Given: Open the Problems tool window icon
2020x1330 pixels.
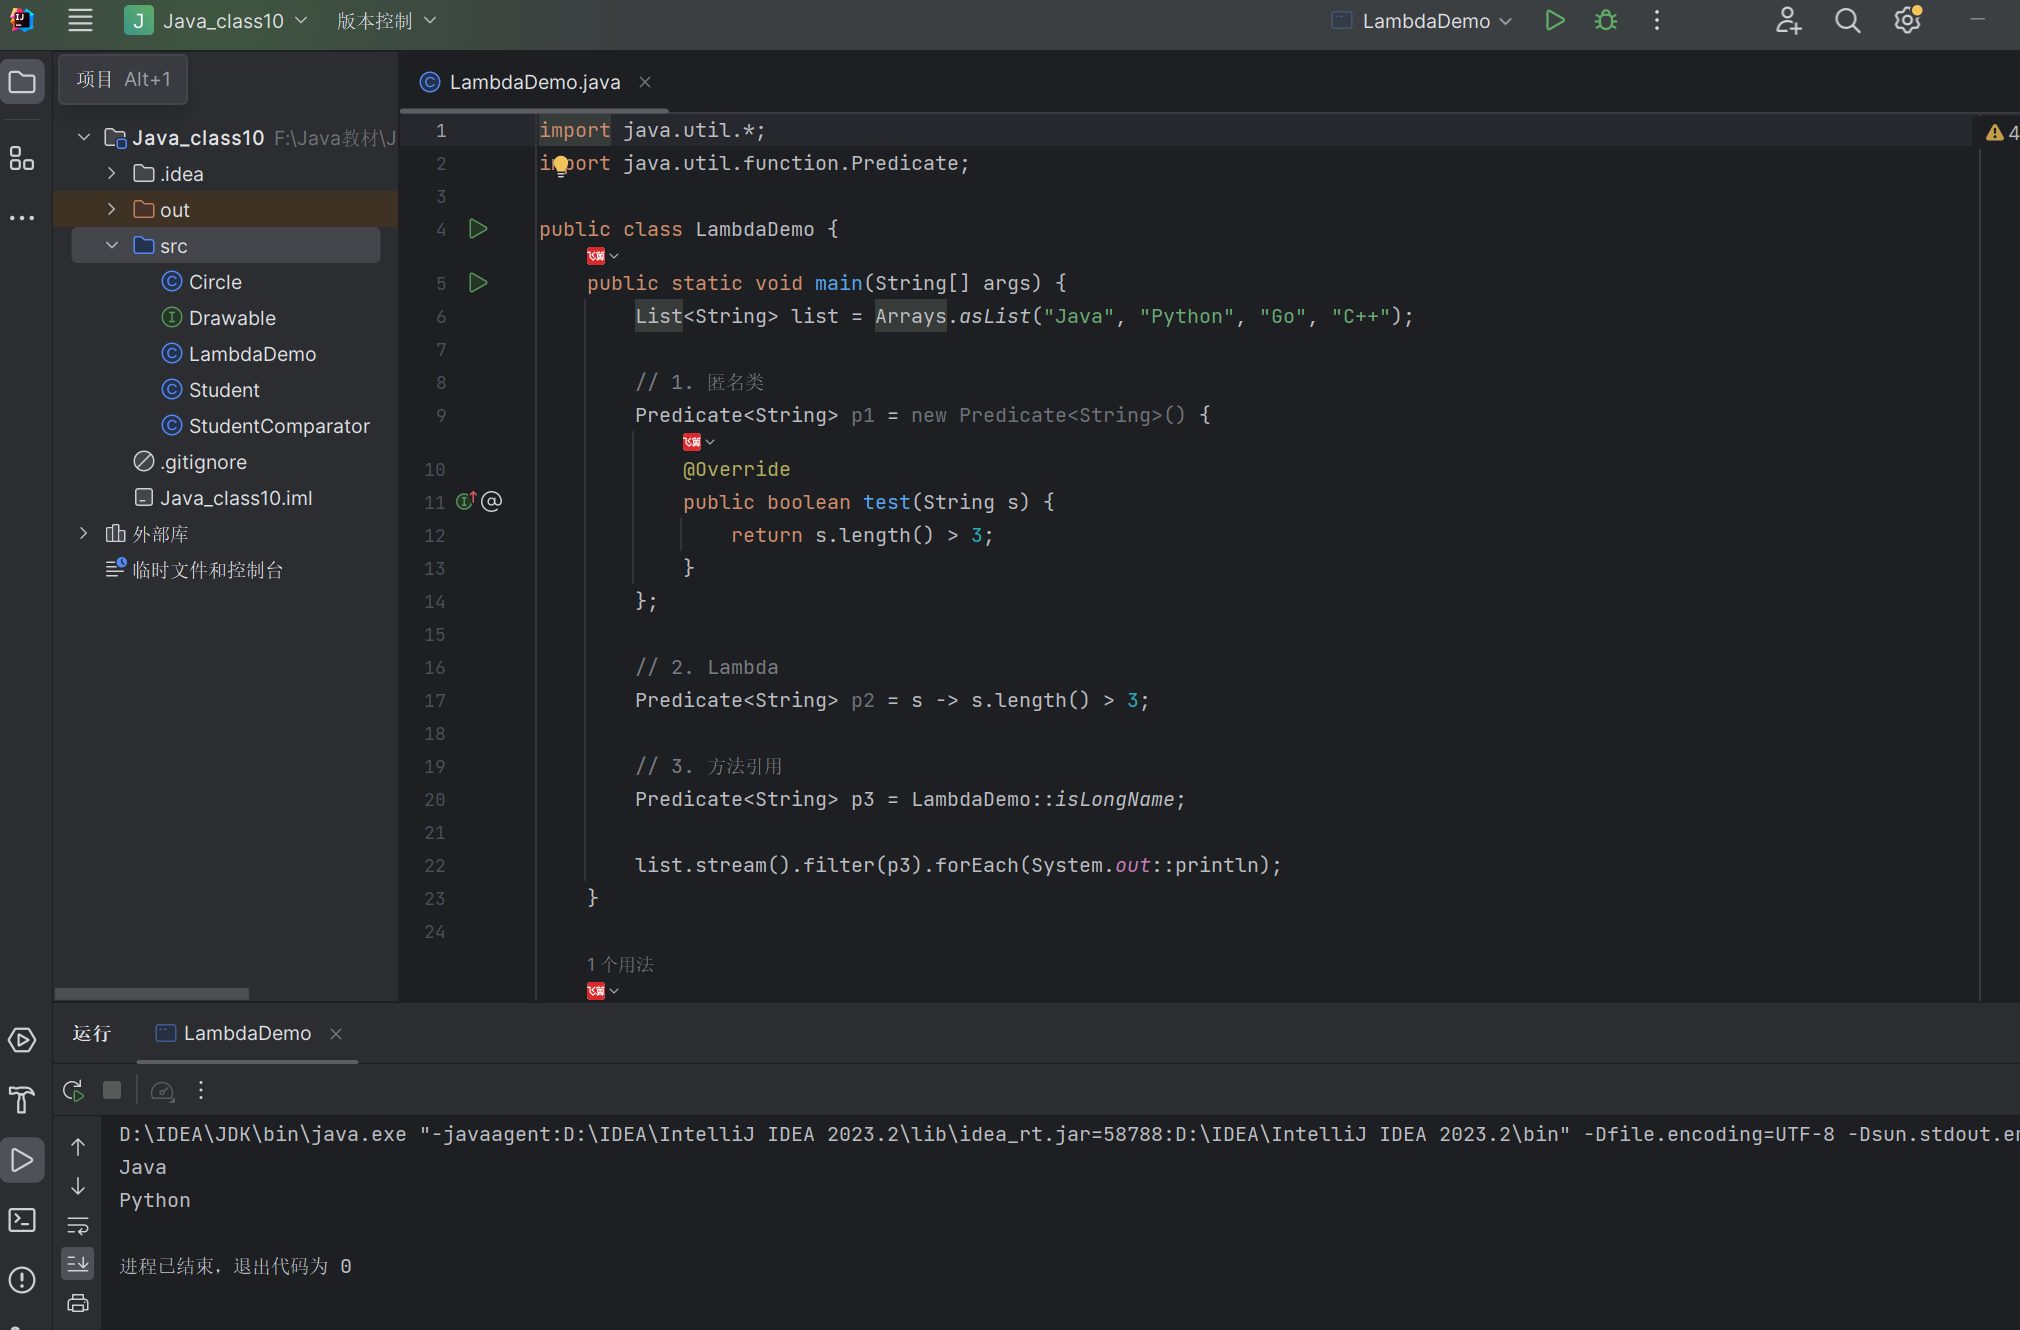Looking at the screenshot, I should 22,1280.
